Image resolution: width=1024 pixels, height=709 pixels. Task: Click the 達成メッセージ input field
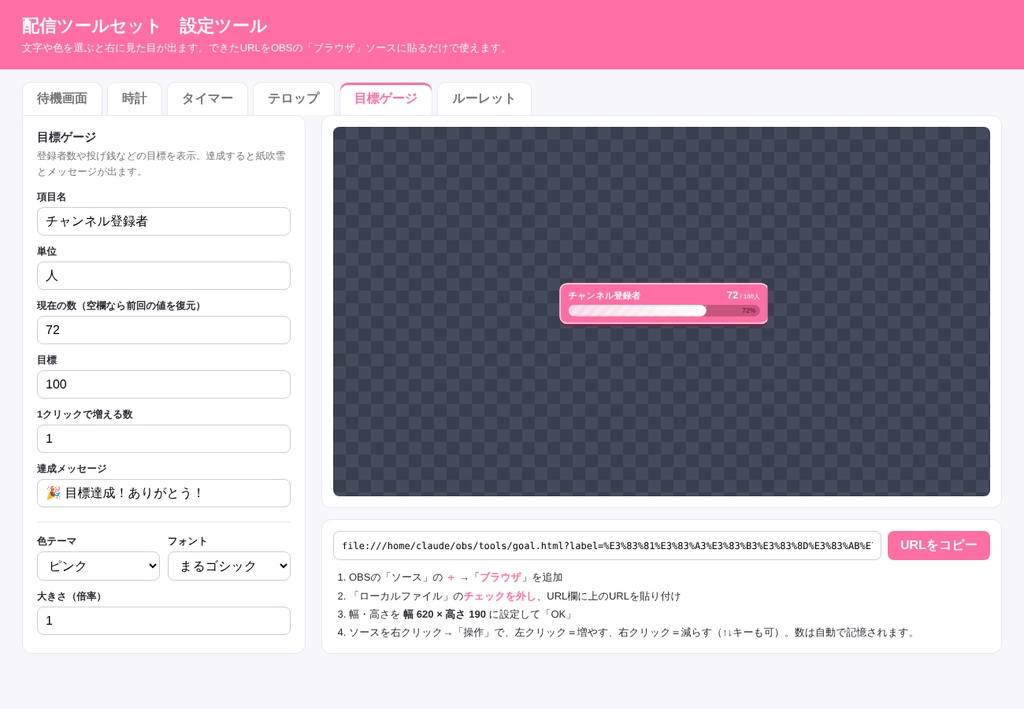164,493
